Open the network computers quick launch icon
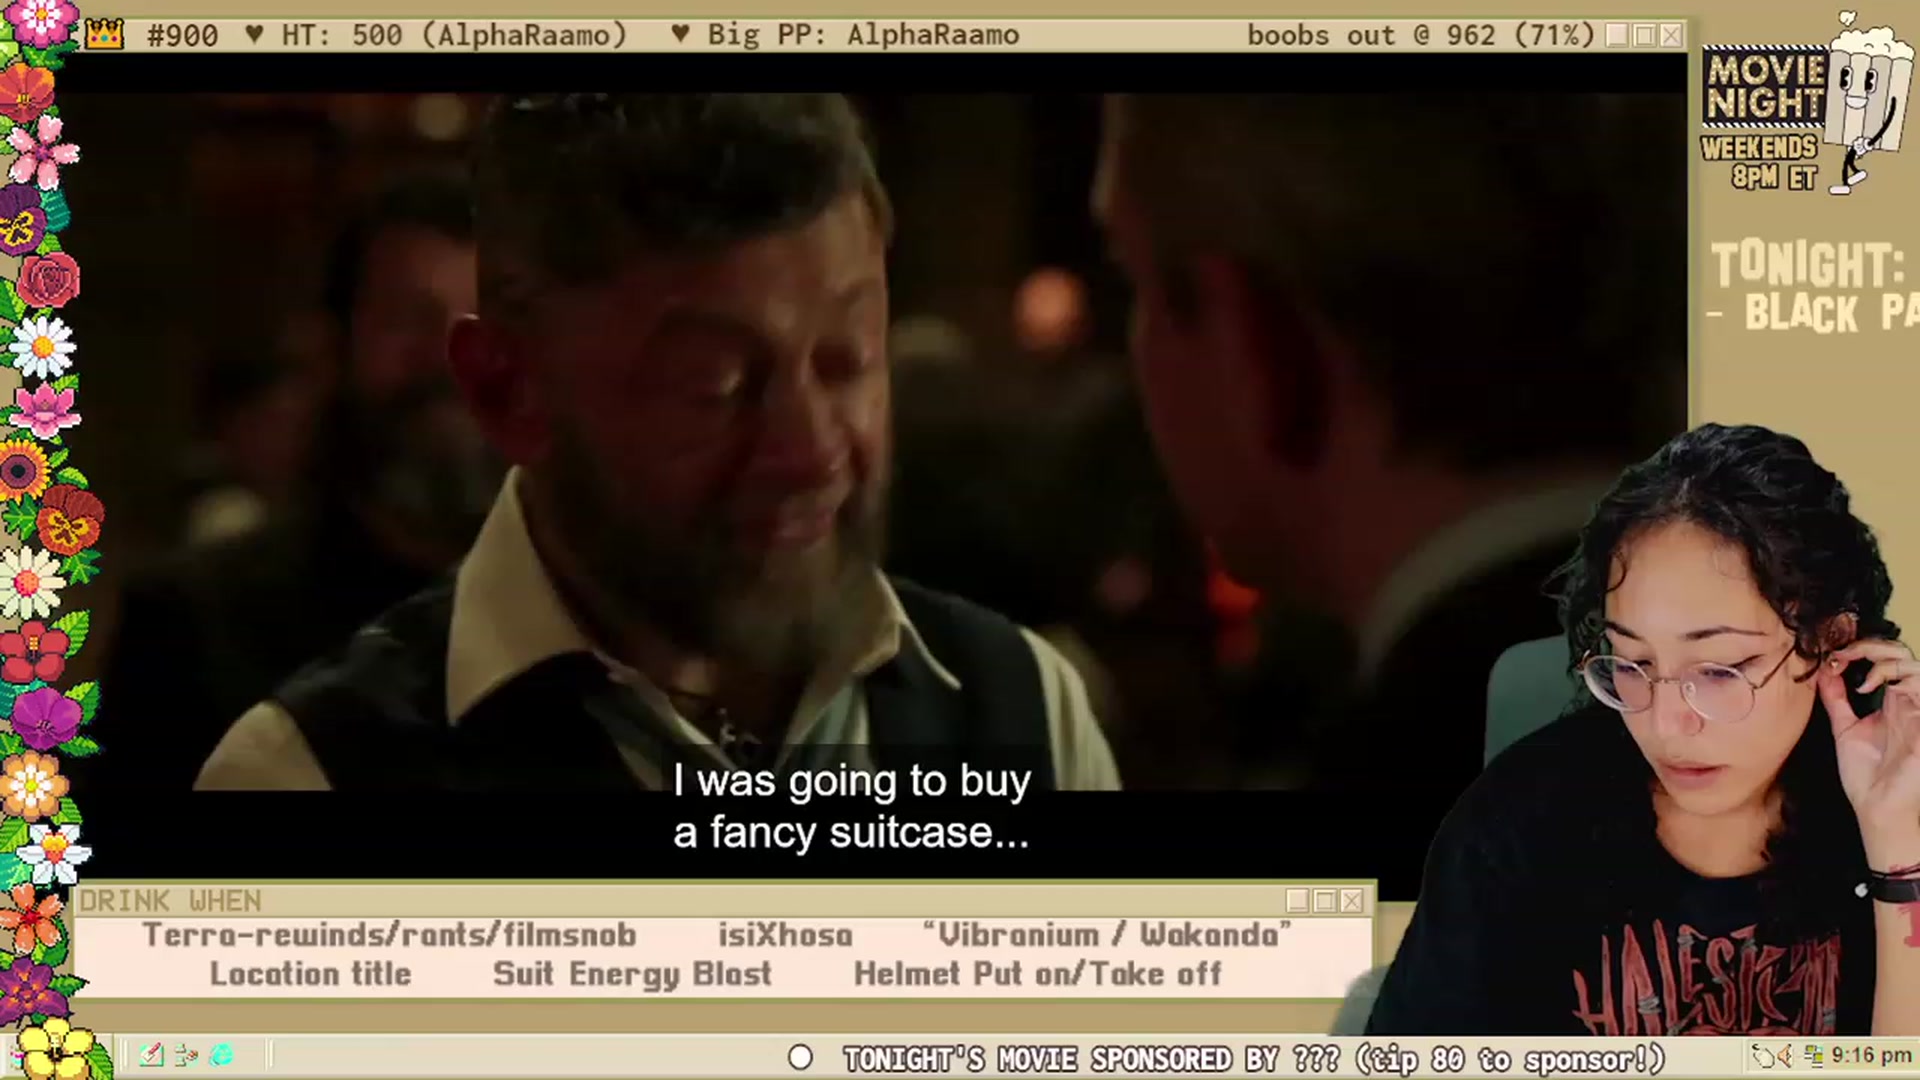 (186, 1055)
